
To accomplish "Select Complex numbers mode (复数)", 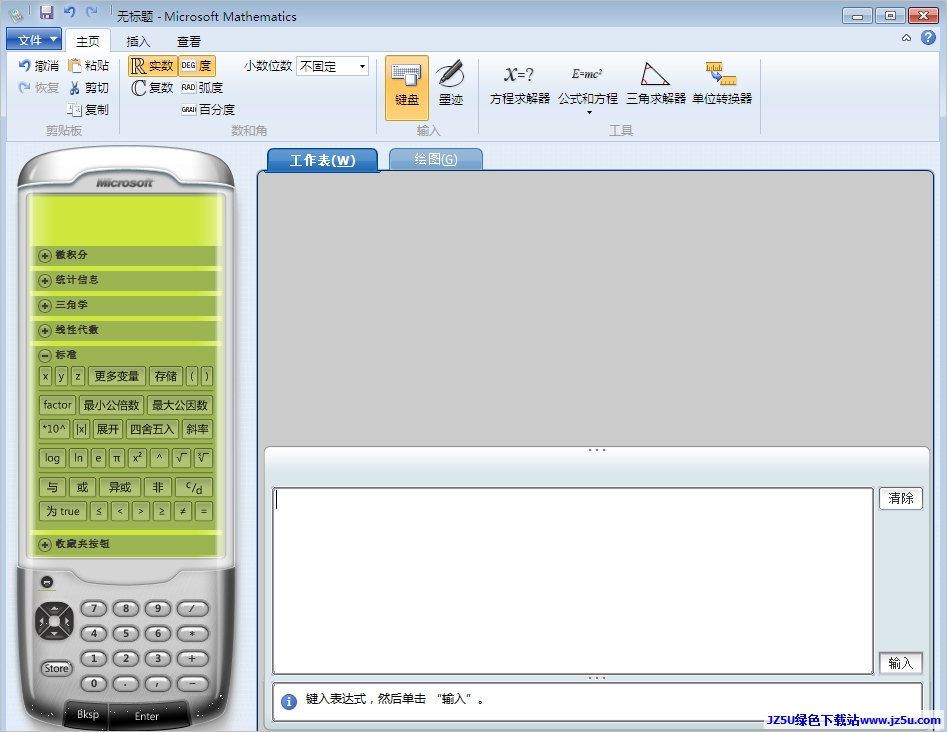I will 152,88.
